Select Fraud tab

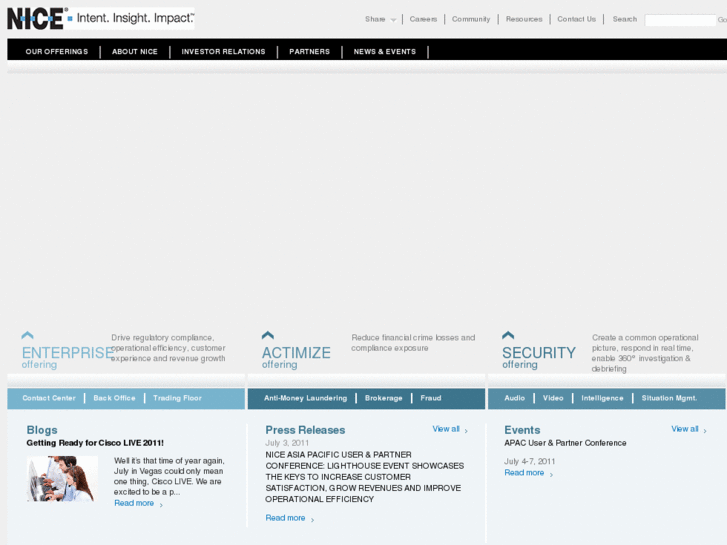coord(431,398)
